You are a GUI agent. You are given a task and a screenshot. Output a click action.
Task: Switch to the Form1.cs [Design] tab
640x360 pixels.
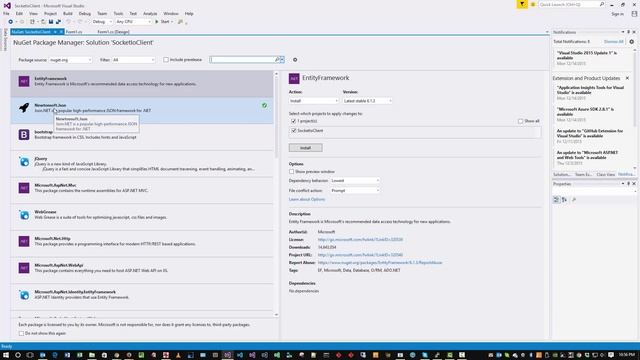pyautogui.click(x=113, y=32)
